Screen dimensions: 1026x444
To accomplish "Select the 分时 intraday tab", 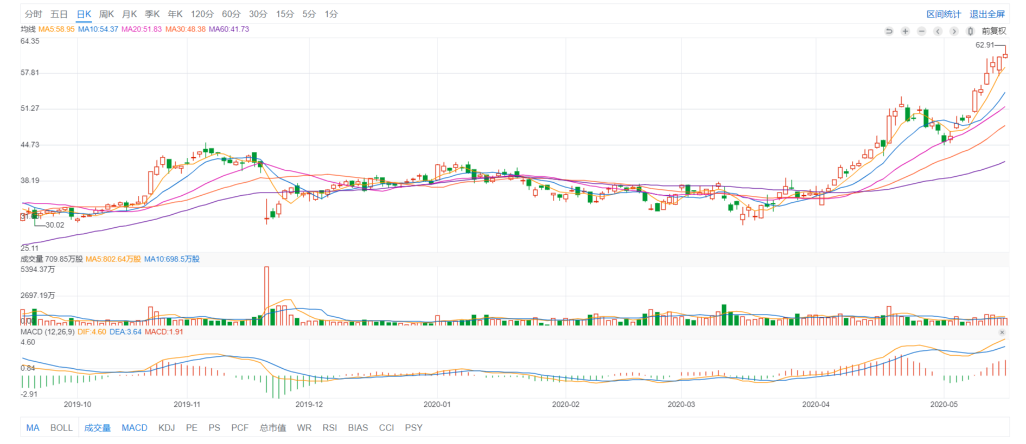I will pos(33,14).
